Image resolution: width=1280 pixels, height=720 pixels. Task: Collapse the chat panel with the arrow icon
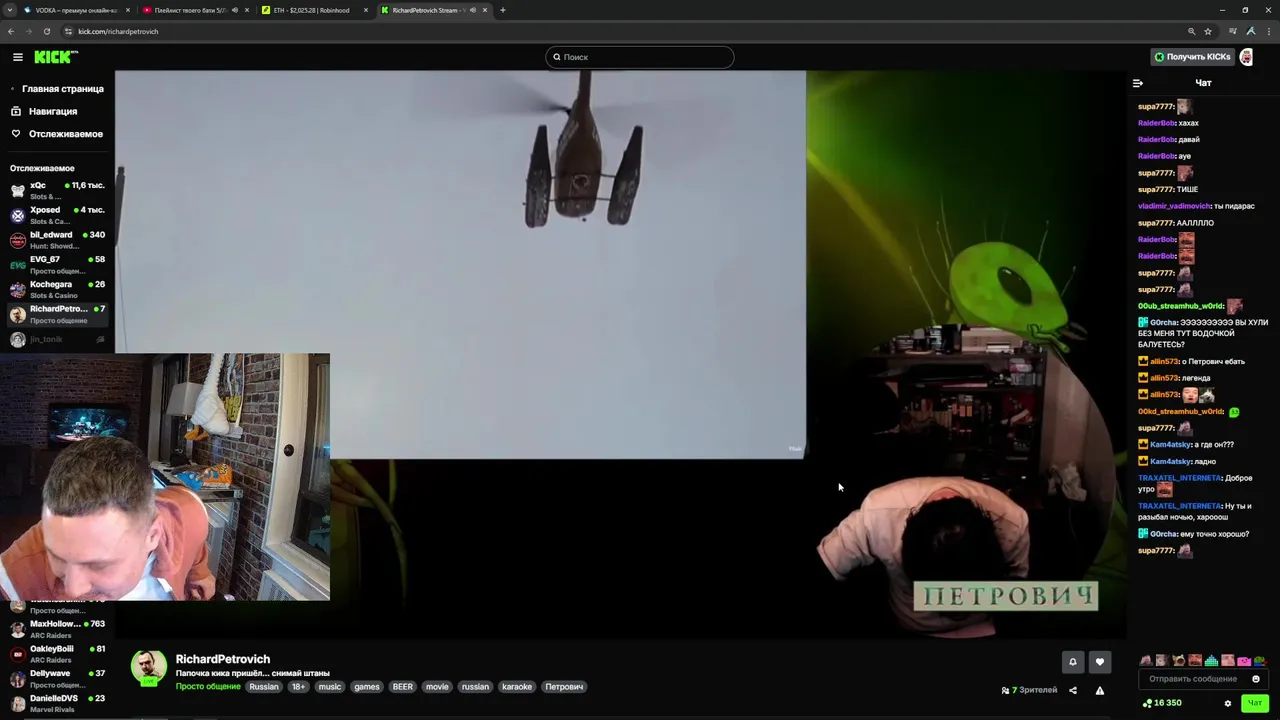coord(1138,83)
